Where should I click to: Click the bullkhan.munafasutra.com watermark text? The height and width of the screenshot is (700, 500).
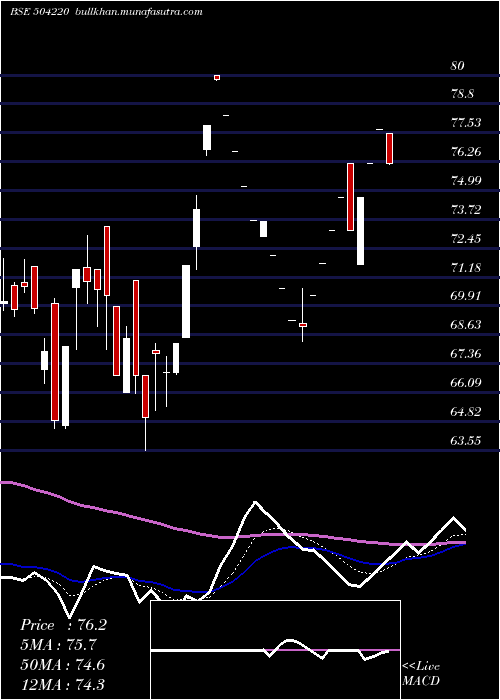pos(139,12)
